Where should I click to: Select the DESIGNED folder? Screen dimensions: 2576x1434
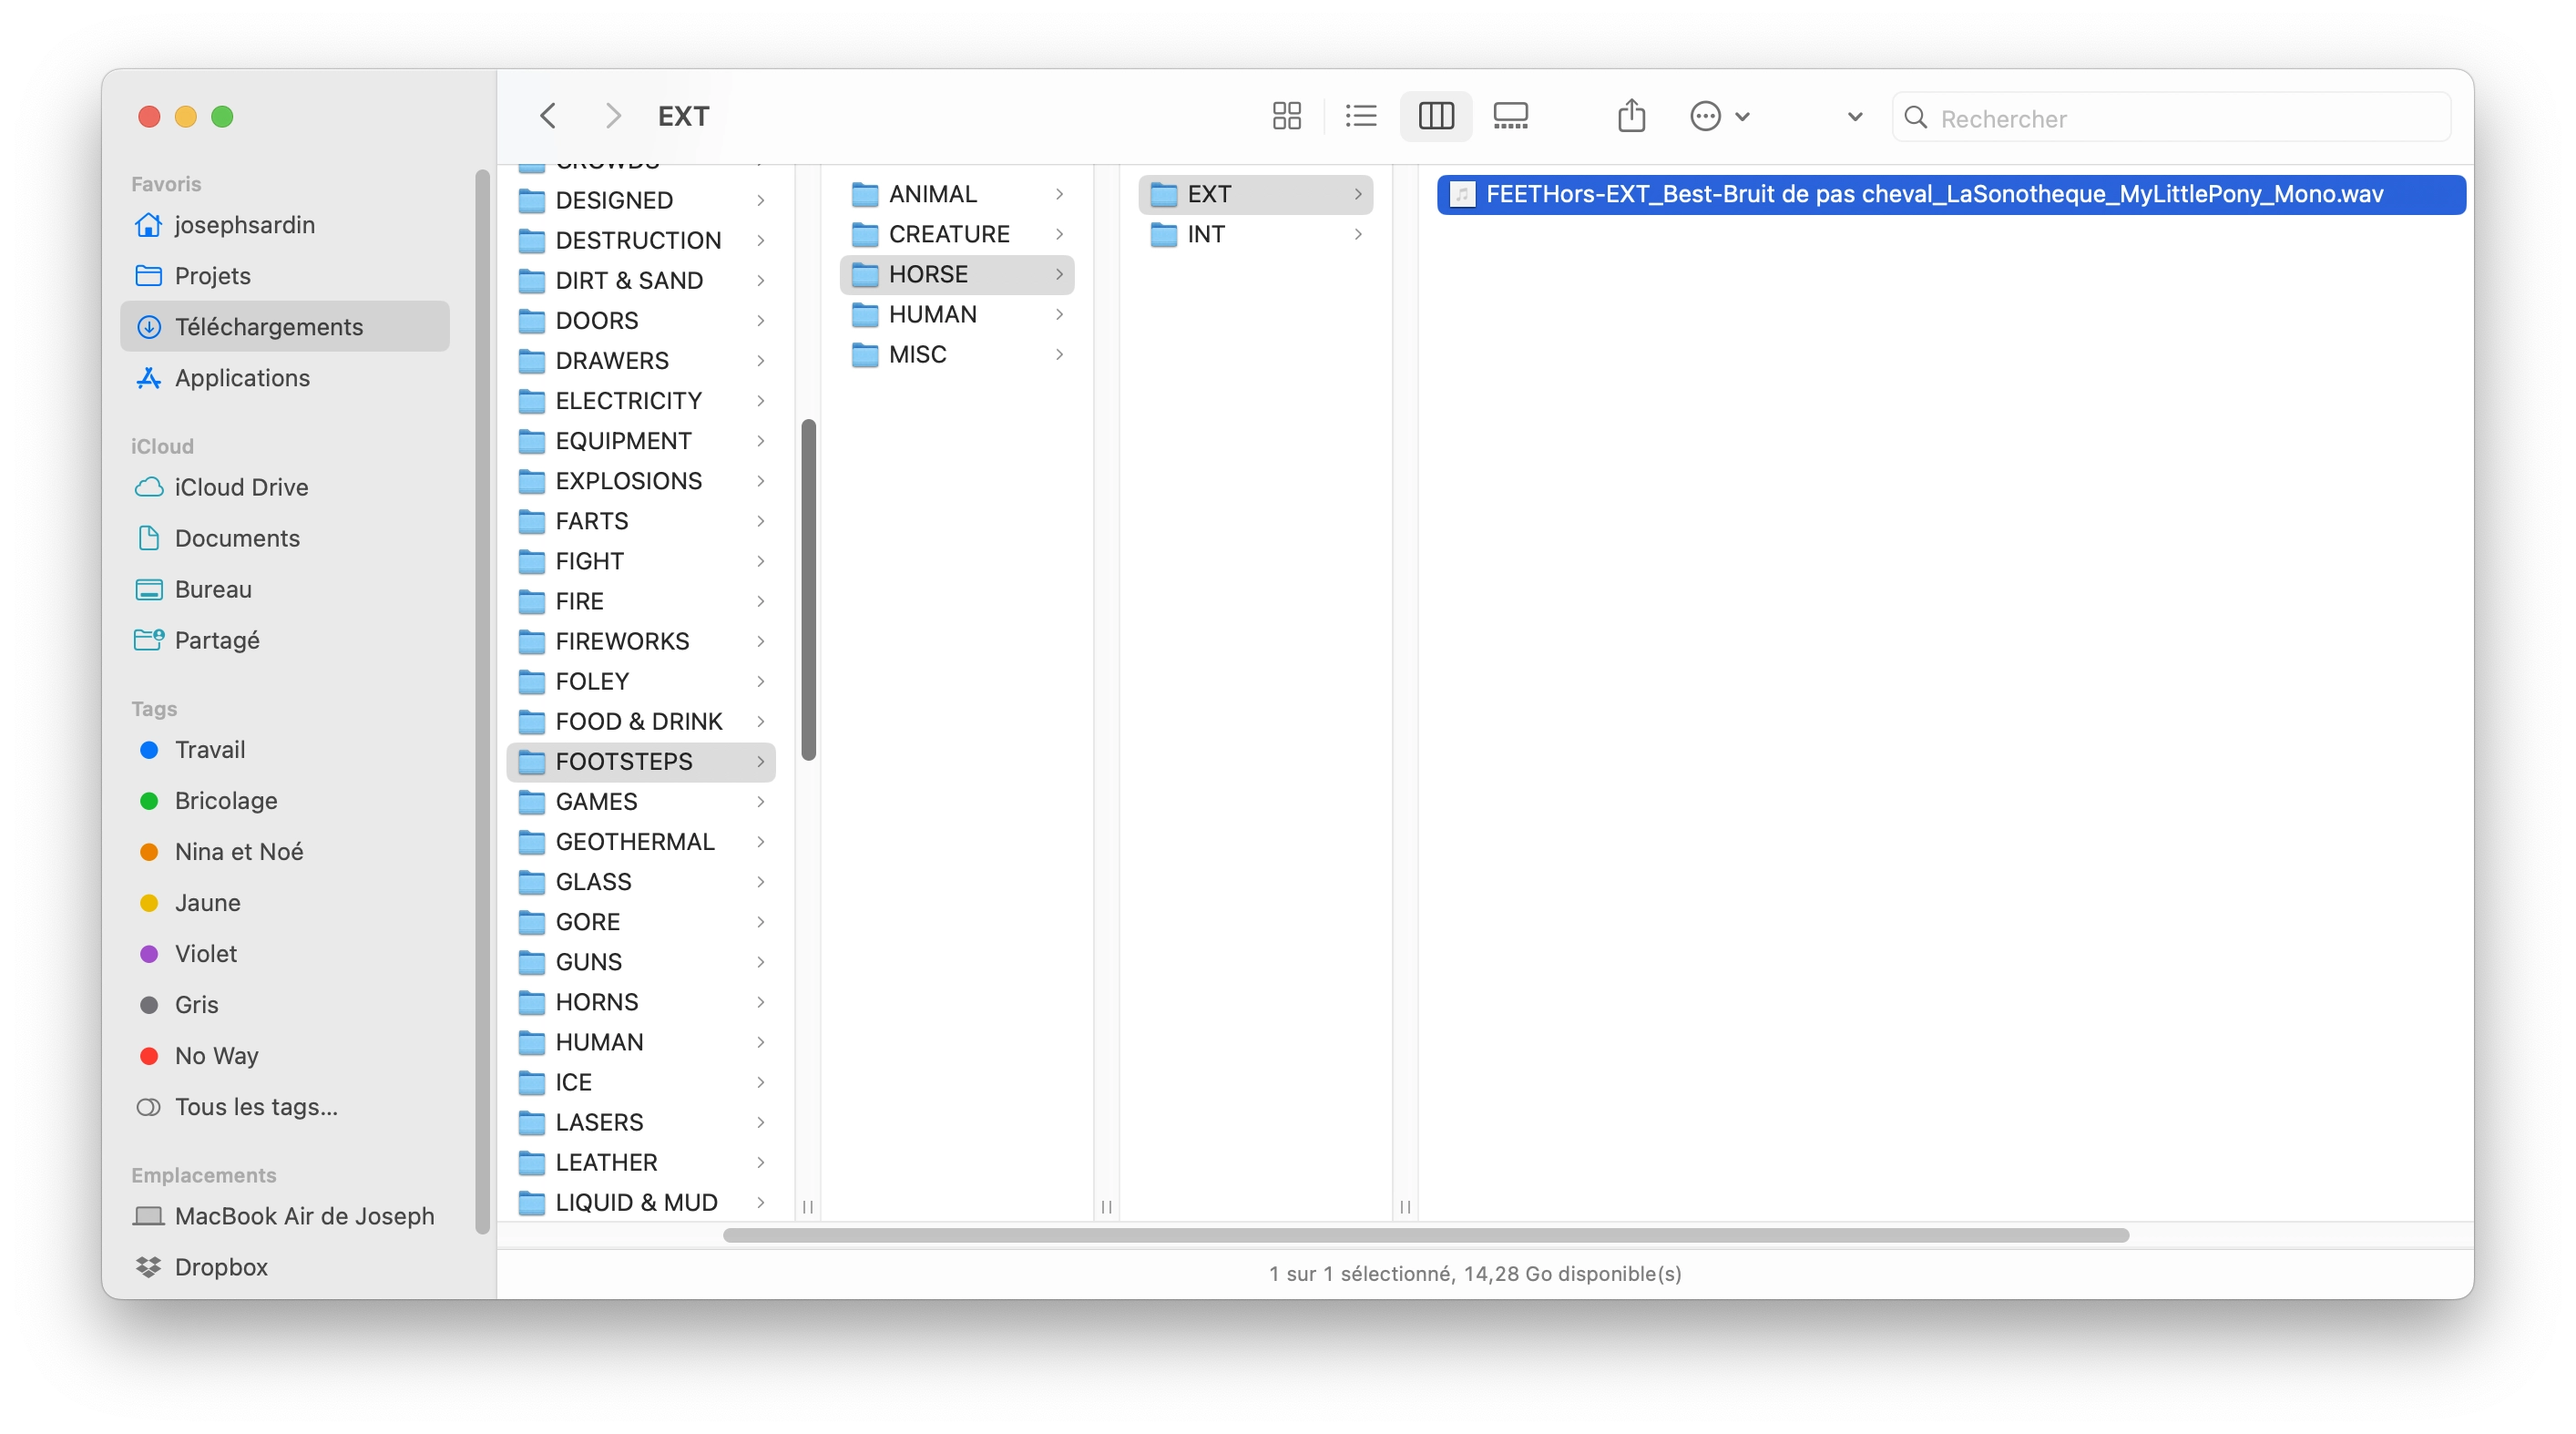click(641, 200)
